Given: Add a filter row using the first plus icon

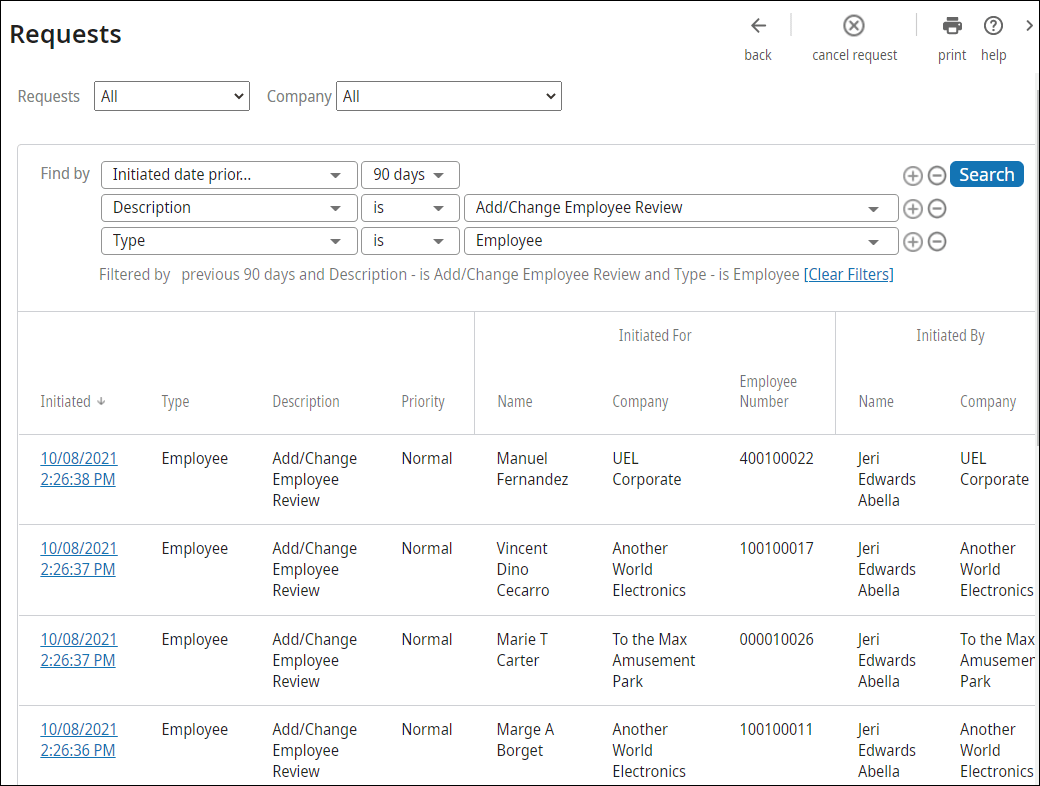Looking at the screenshot, I should [x=913, y=175].
